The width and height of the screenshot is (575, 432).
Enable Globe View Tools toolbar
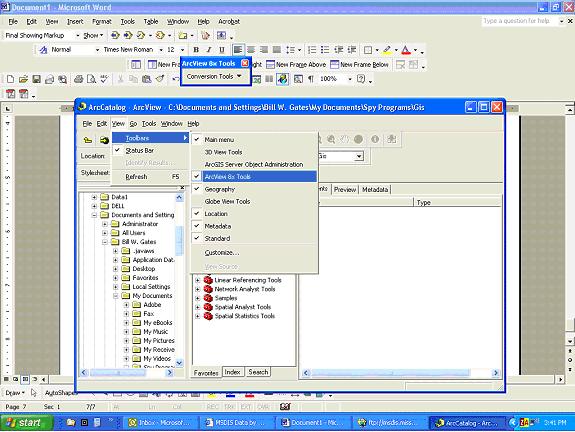254,201
